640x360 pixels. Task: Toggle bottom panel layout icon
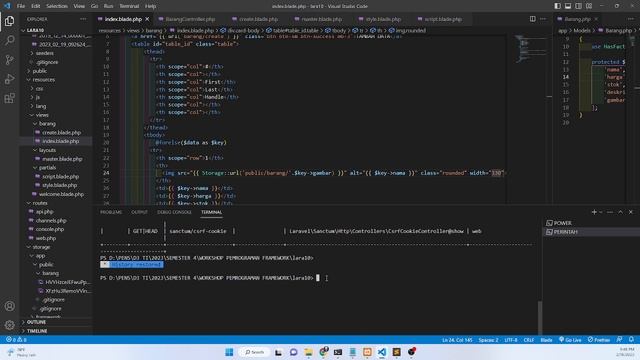[x=568, y=6]
